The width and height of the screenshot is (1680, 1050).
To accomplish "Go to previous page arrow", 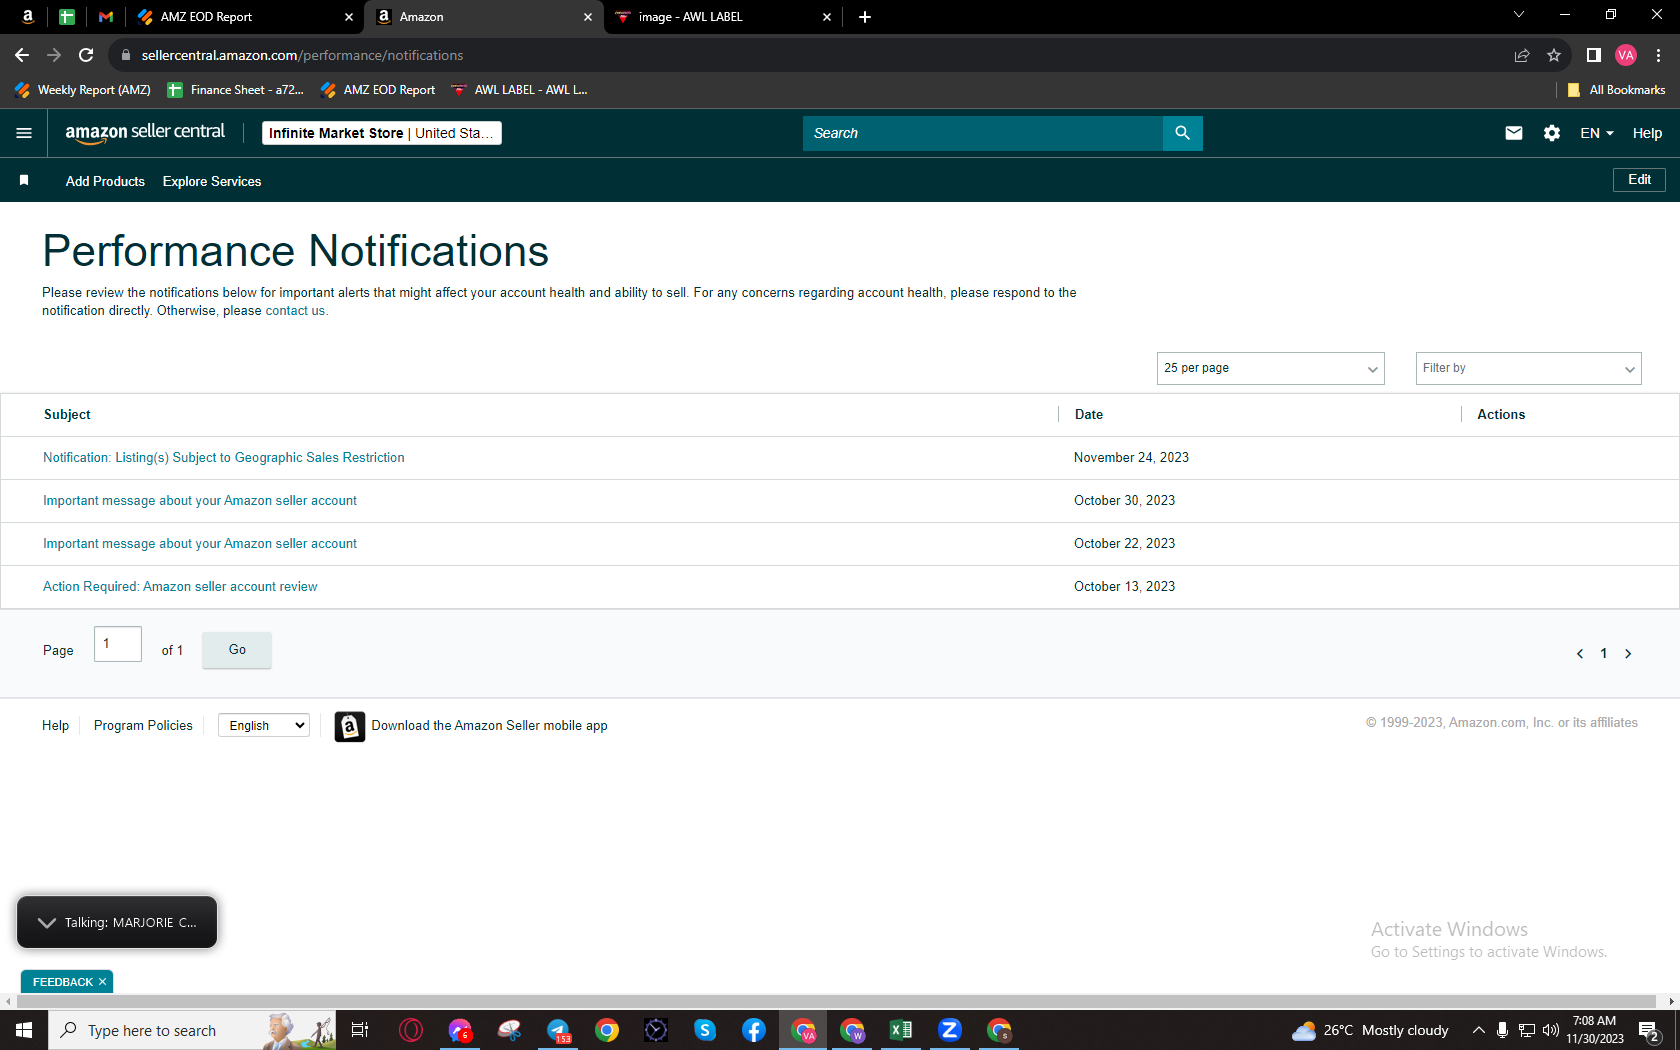I will (1579, 654).
